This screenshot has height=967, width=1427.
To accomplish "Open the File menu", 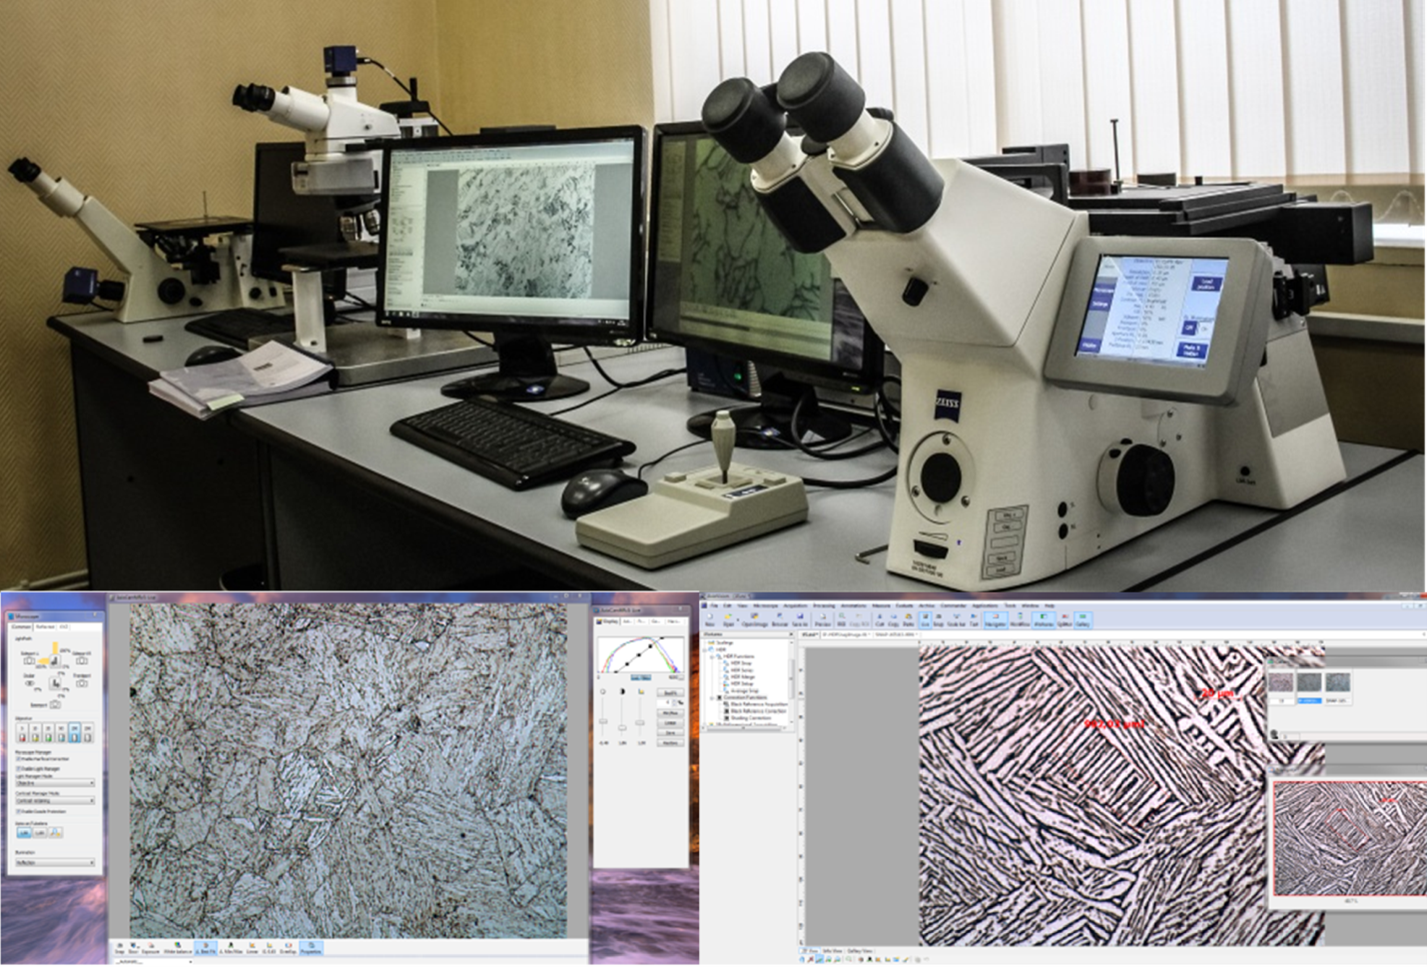I will coord(714,606).
